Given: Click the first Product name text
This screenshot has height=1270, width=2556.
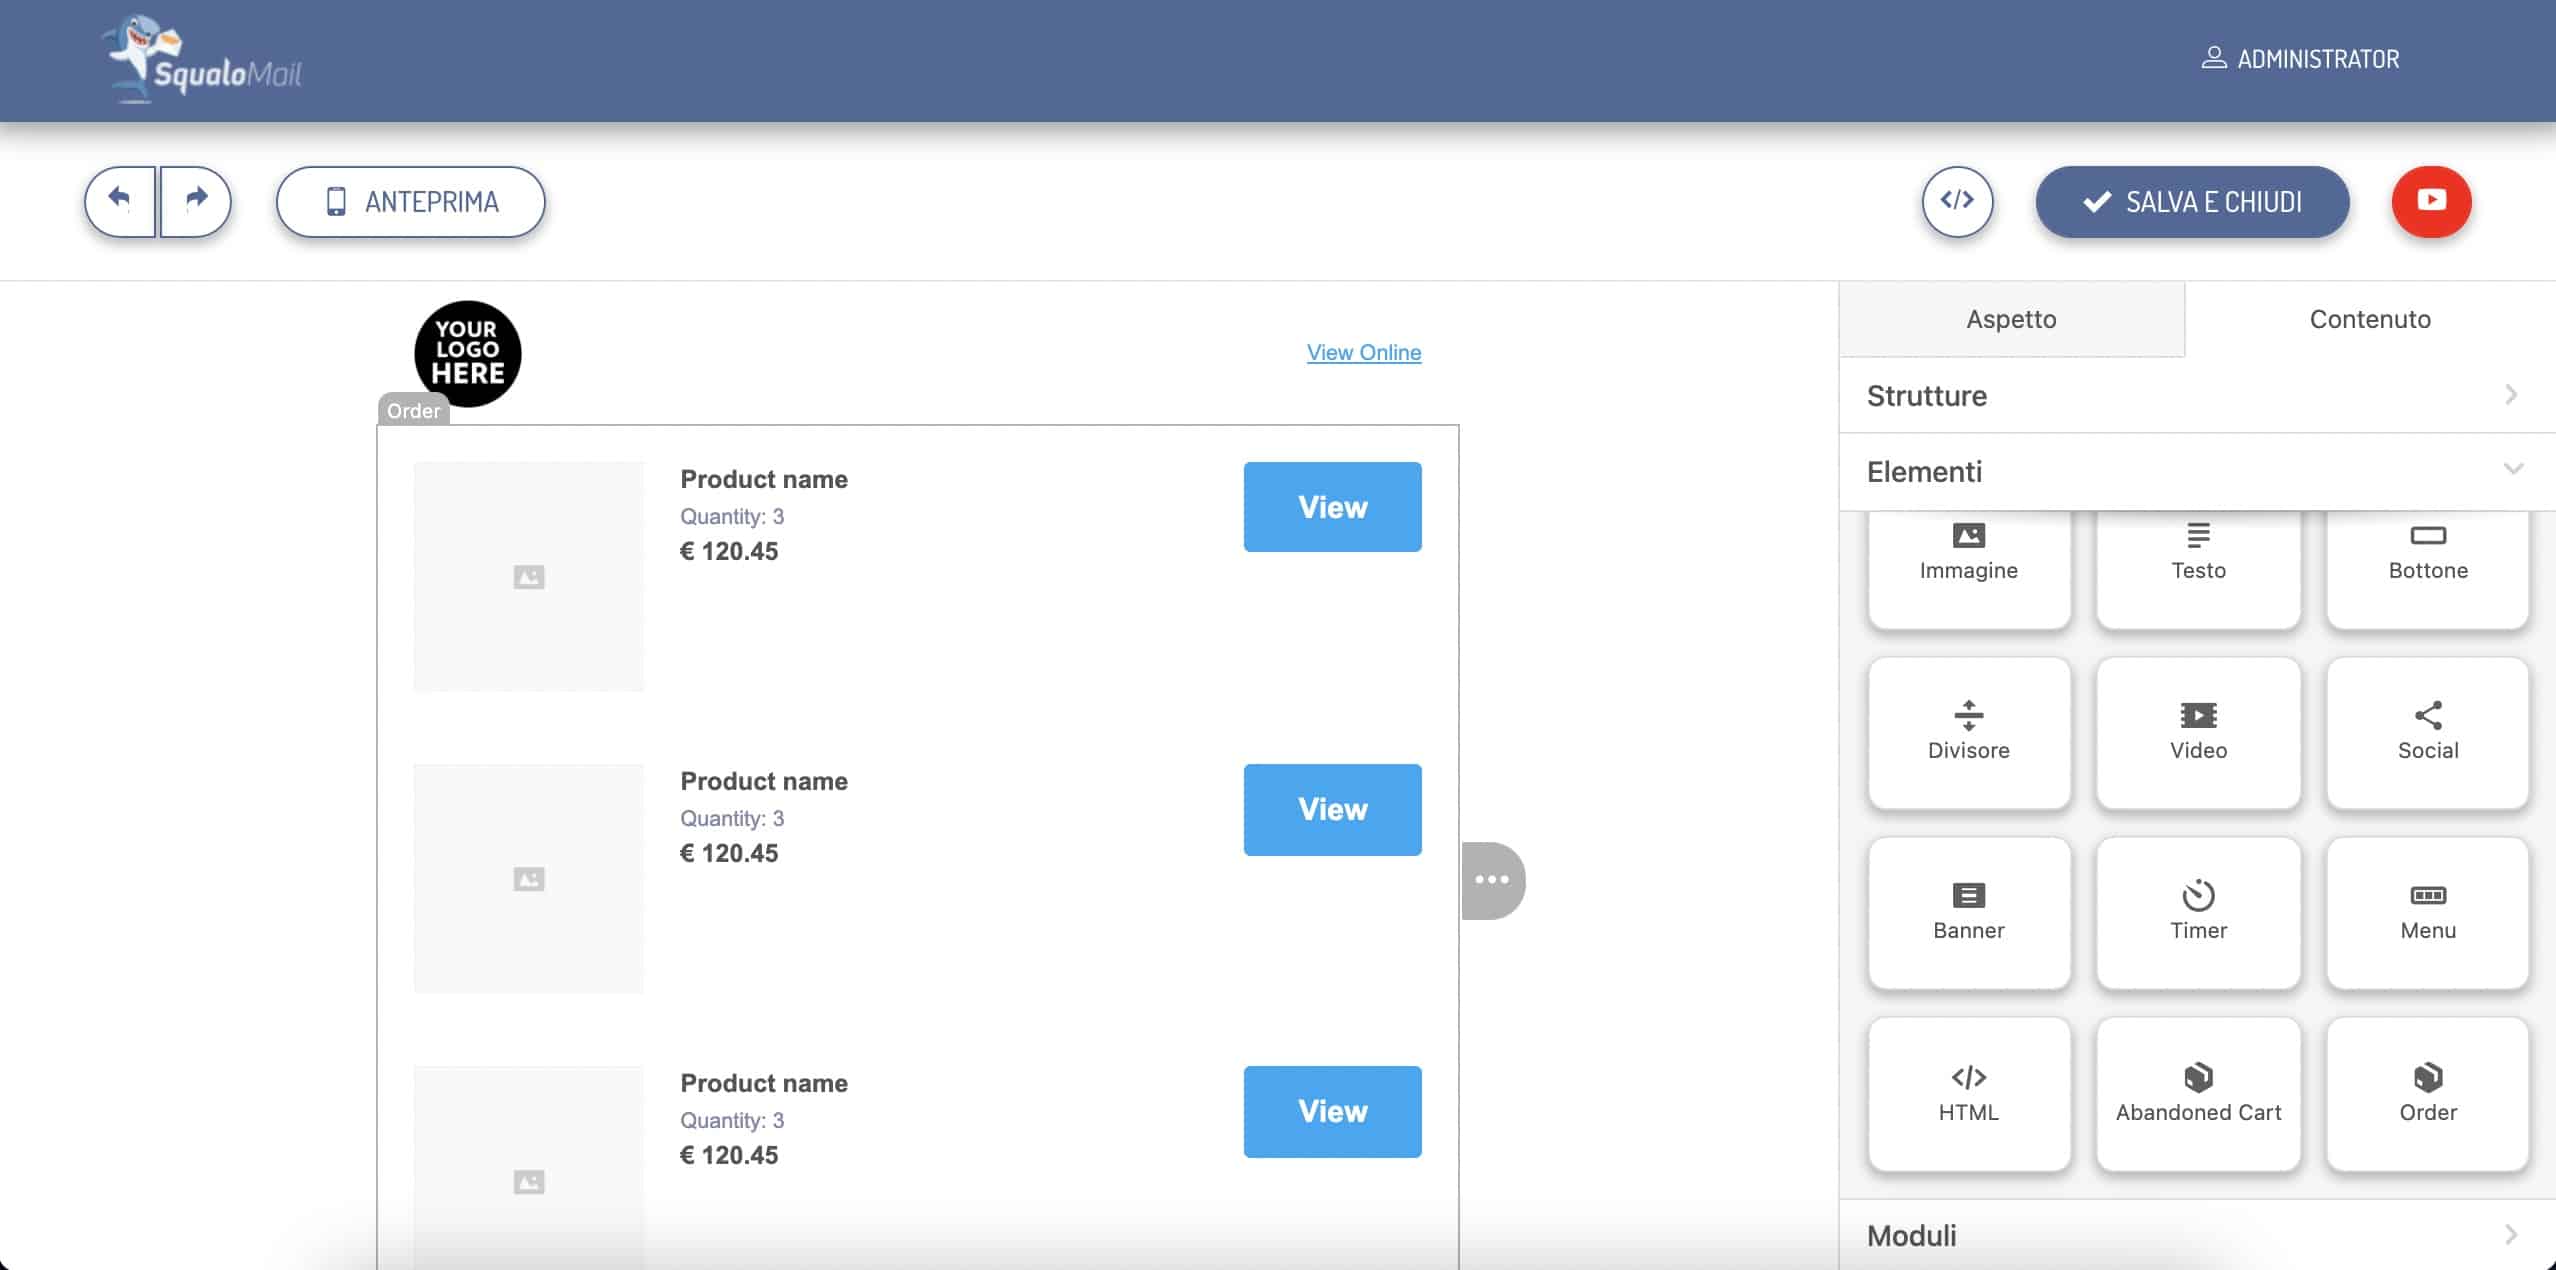Looking at the screenshot, I should [763, 479].
